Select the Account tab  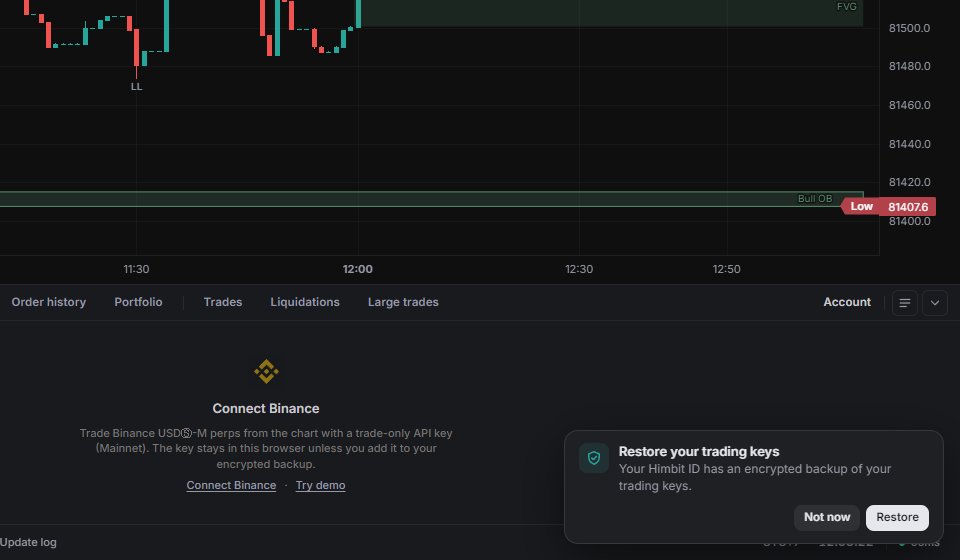[x=847, y=302]
